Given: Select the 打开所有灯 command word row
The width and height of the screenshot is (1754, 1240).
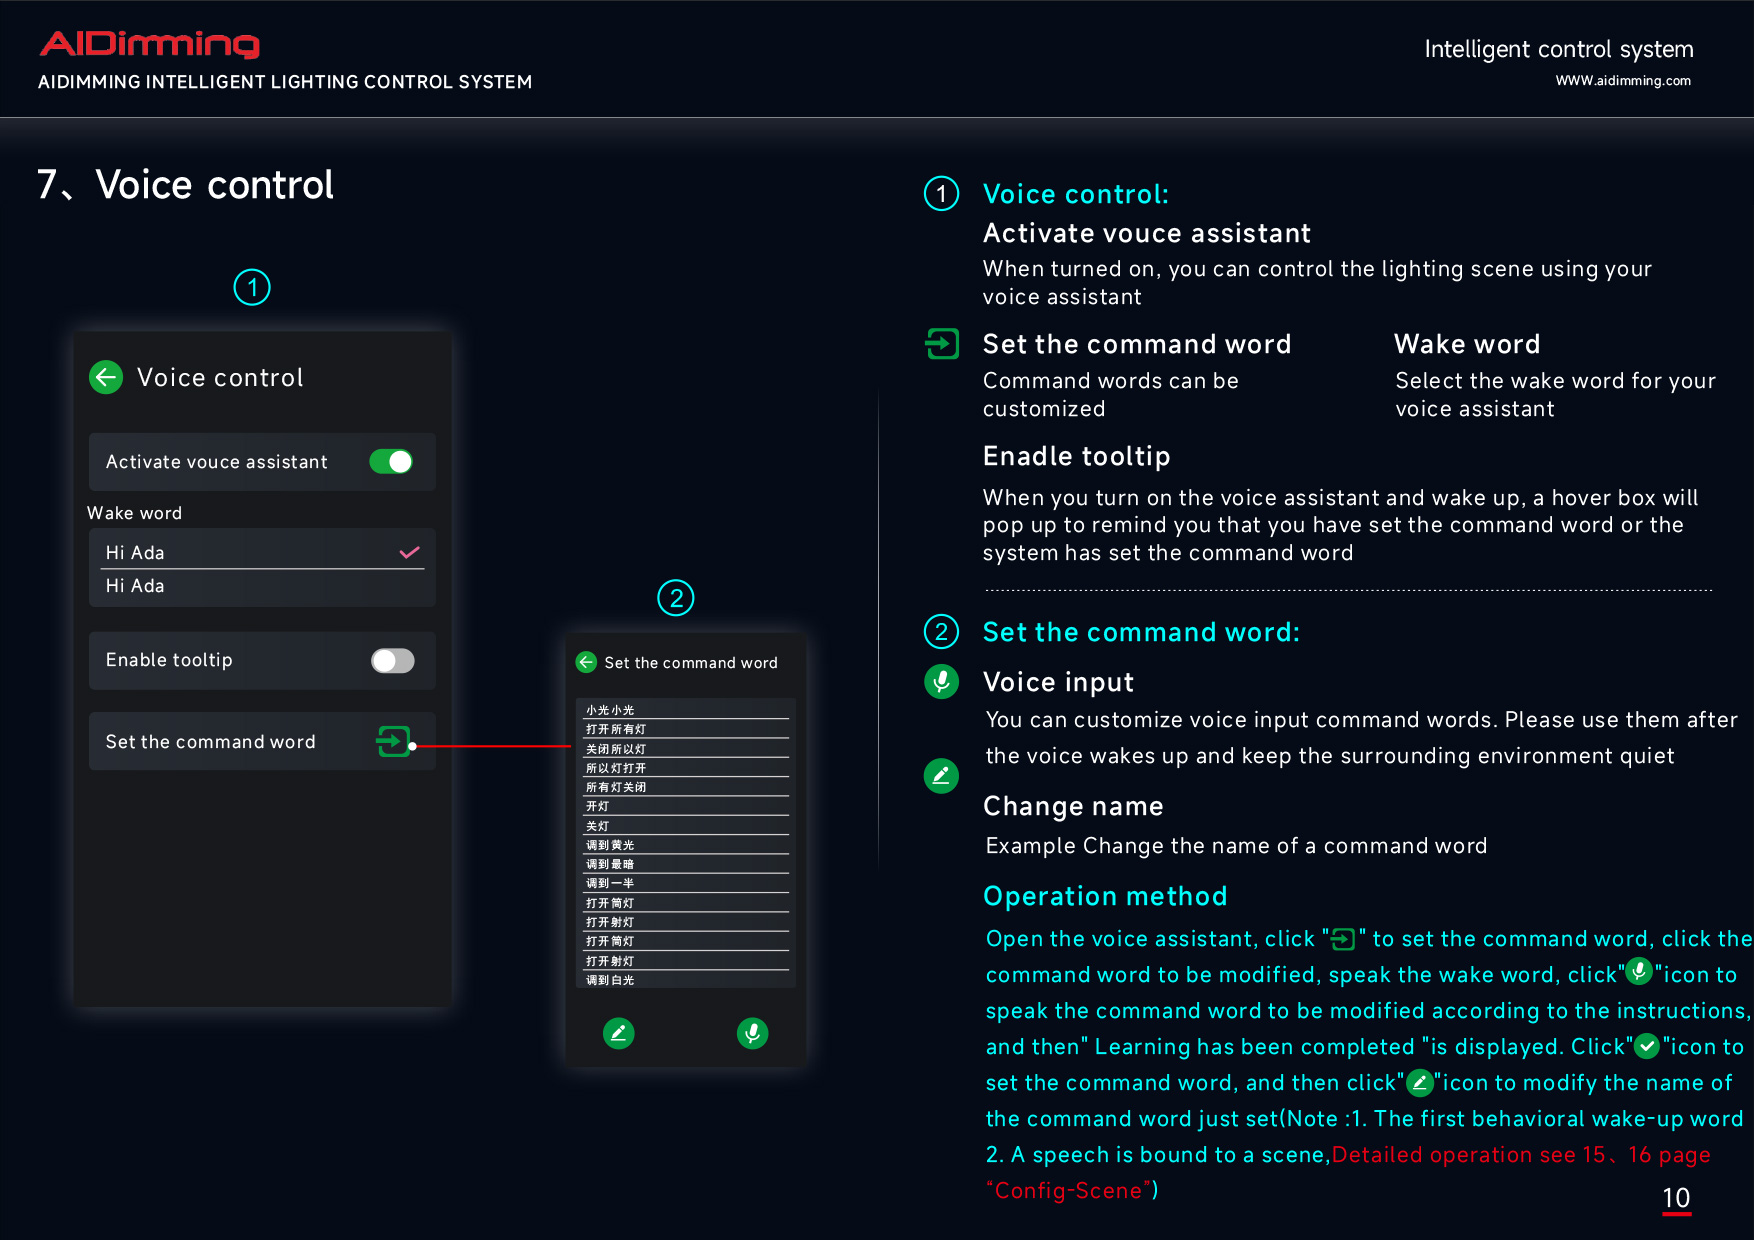Looking at the screenshot, I should tap(686, 729).
